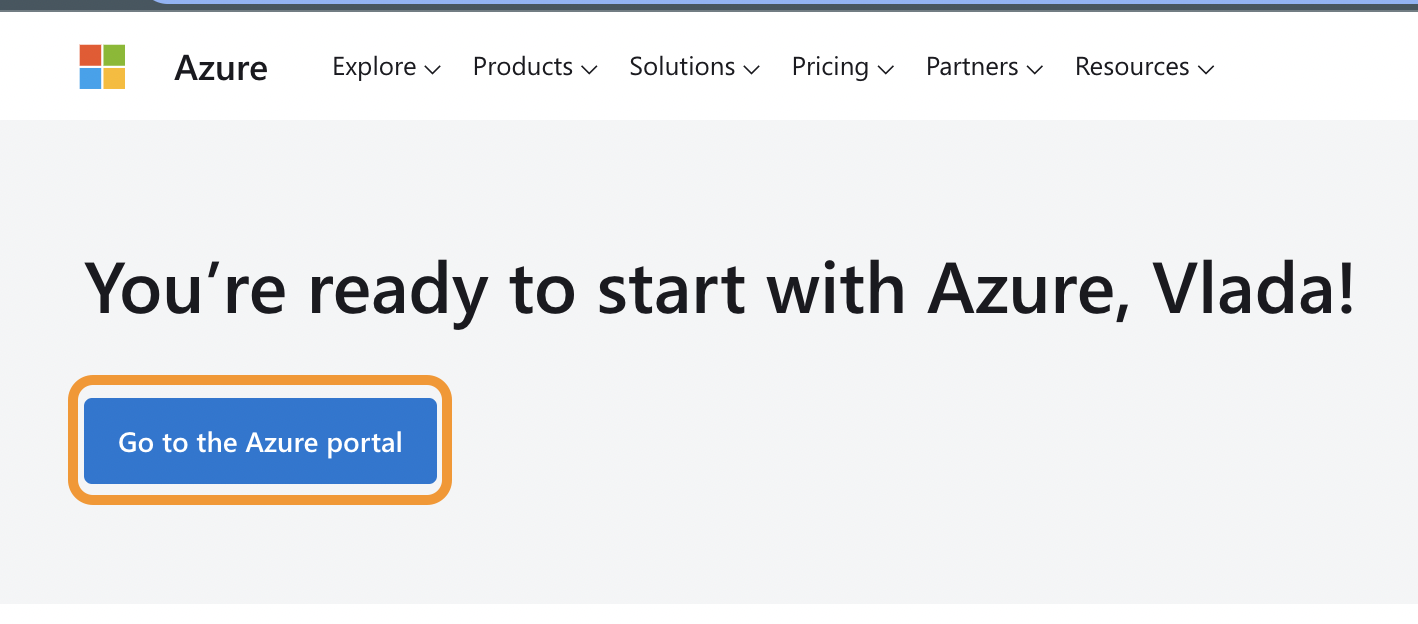This screenshot has height=624, width=1418.
Task: Click the red square of the Microsoft logo
Action: tap(90, 55)
